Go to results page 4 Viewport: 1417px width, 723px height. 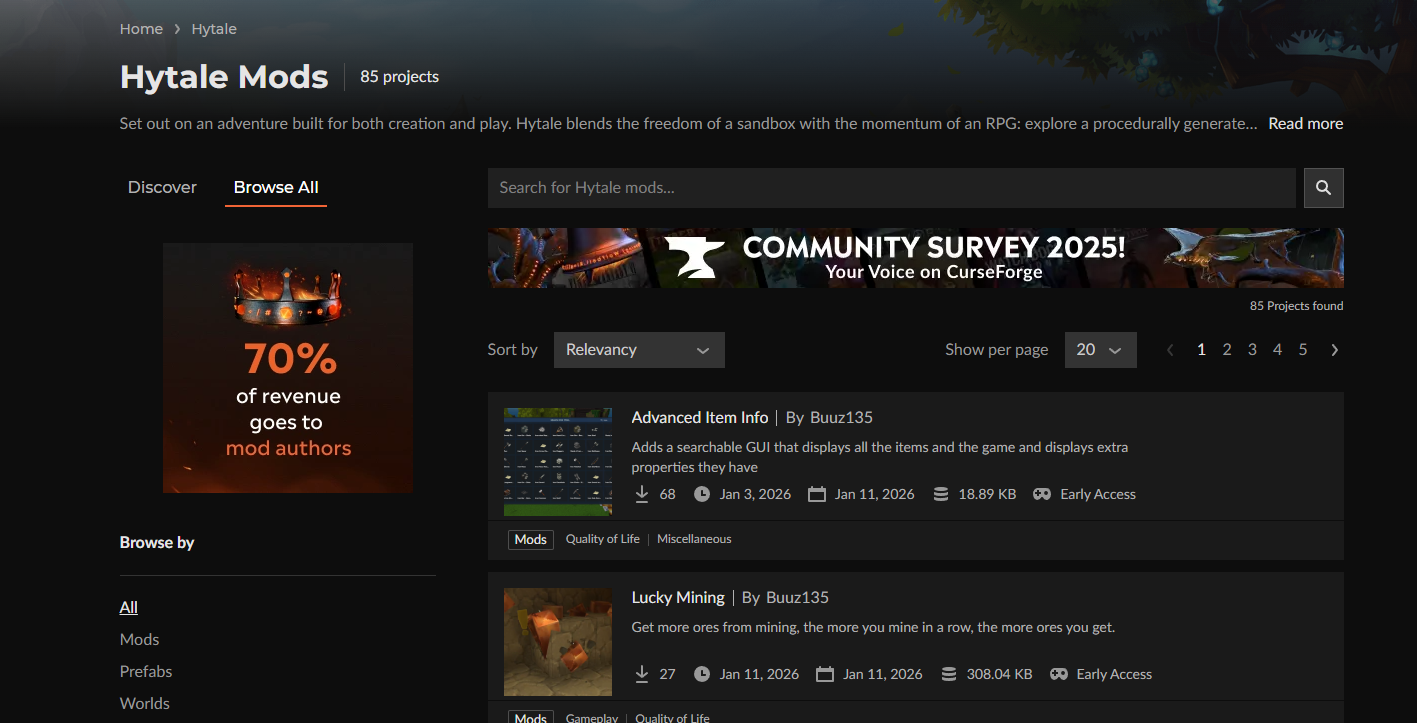[x=1277, y=350]
